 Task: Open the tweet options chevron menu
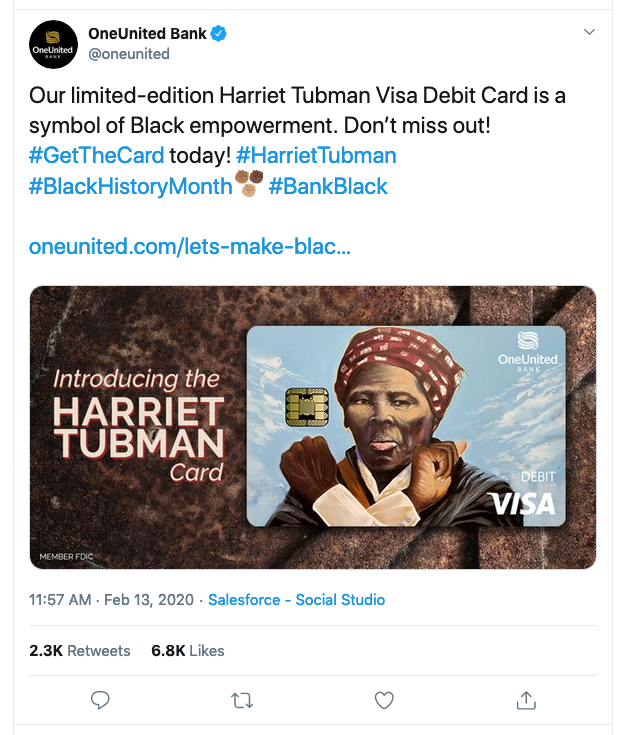pyautogui.click(x=589, y=33)
